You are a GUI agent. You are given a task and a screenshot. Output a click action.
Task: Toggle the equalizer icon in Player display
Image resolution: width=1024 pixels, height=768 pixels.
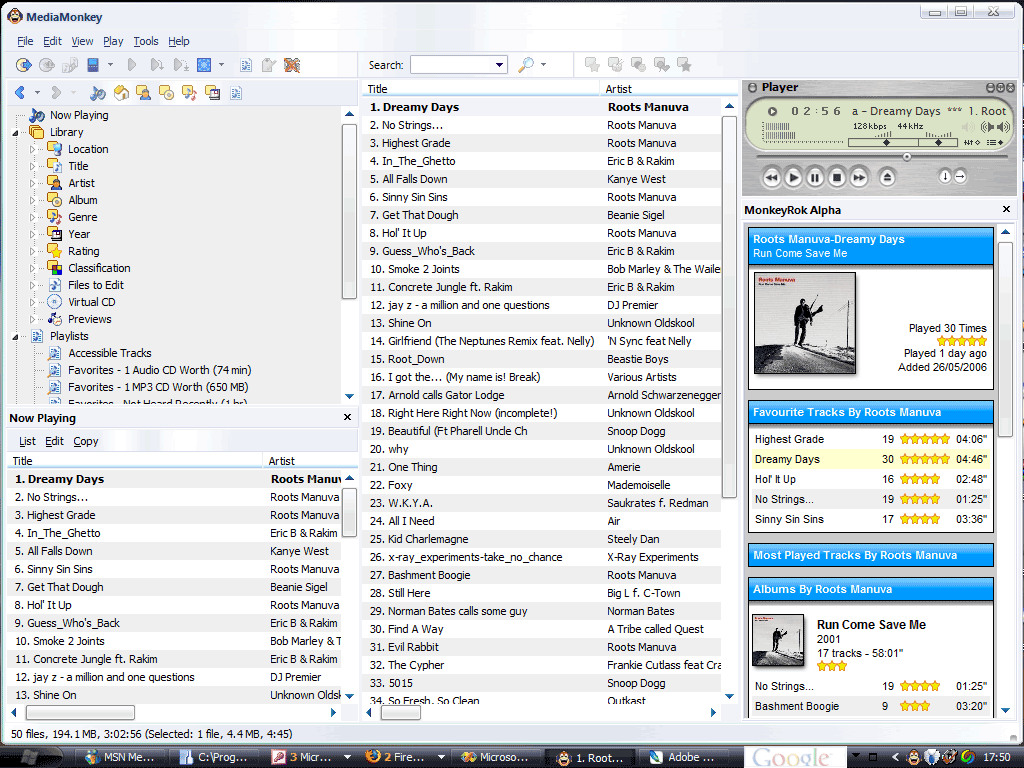click(972, 142)
